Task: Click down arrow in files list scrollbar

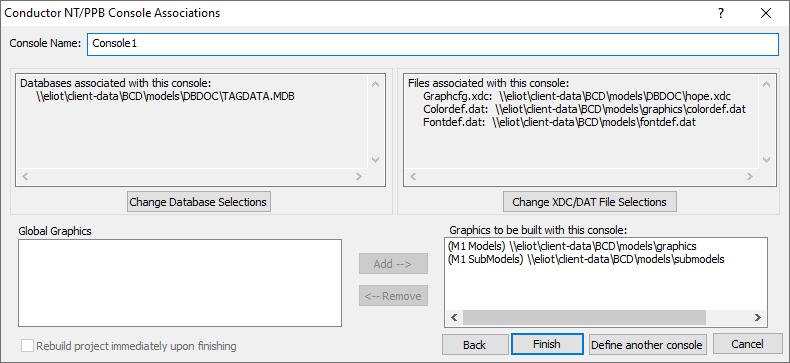Action: click(766, 160)
